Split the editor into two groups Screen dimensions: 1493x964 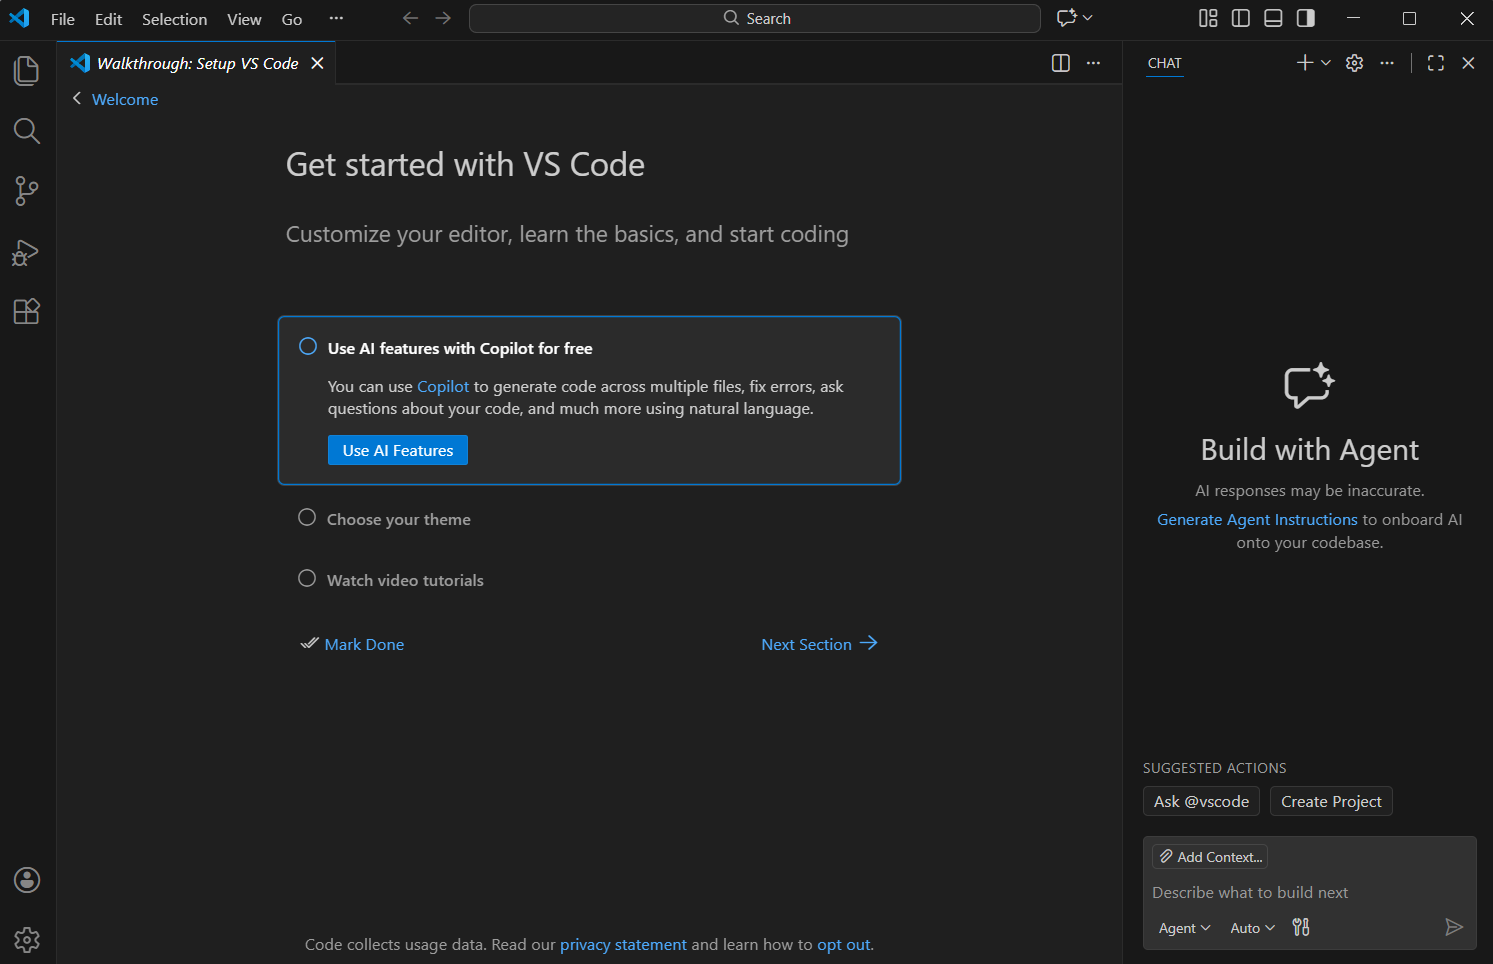1060,62
